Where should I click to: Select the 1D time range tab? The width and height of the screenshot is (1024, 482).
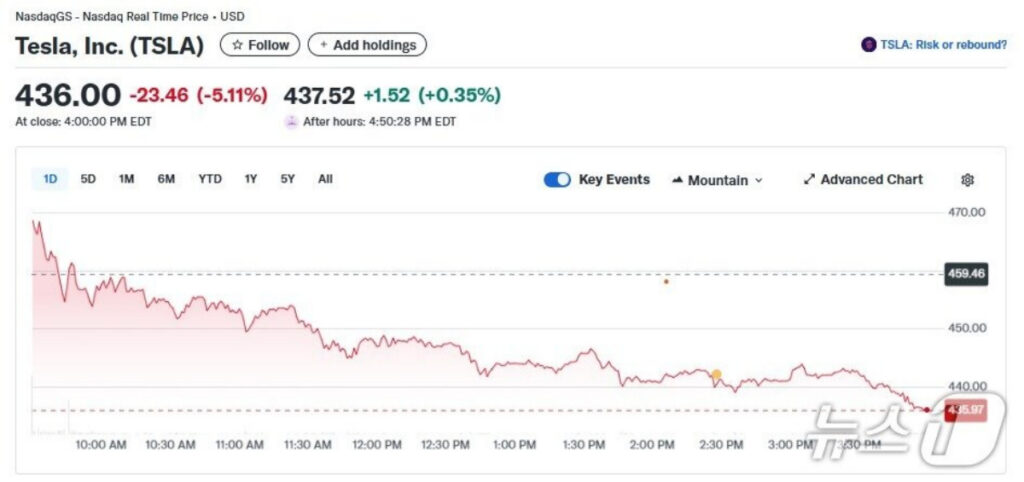[50, 179]
